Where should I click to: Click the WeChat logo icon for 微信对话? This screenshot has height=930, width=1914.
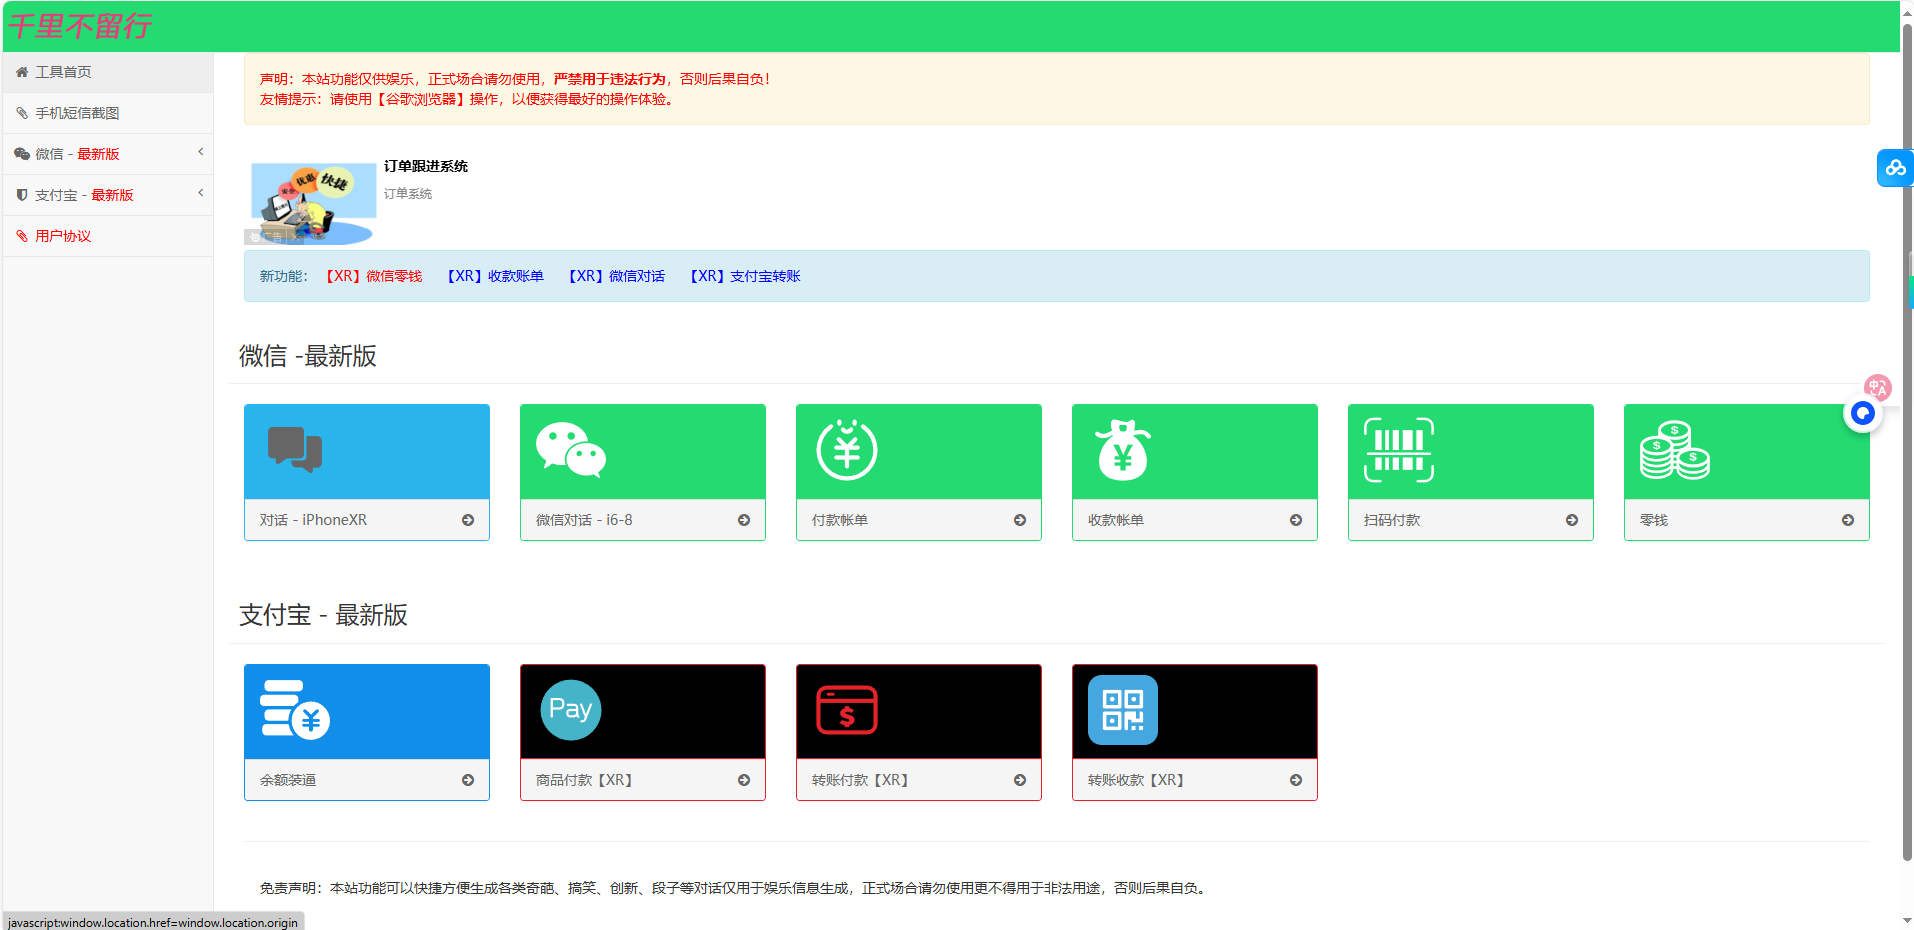pos(571,449)
